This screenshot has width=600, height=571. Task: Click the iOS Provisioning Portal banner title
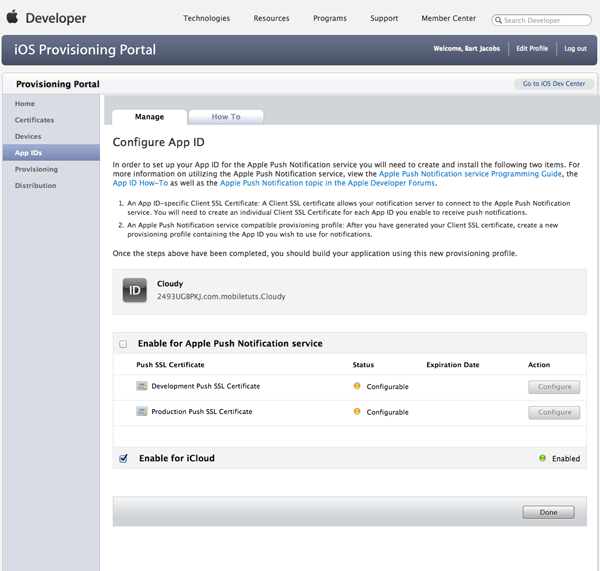pos(85,50)
